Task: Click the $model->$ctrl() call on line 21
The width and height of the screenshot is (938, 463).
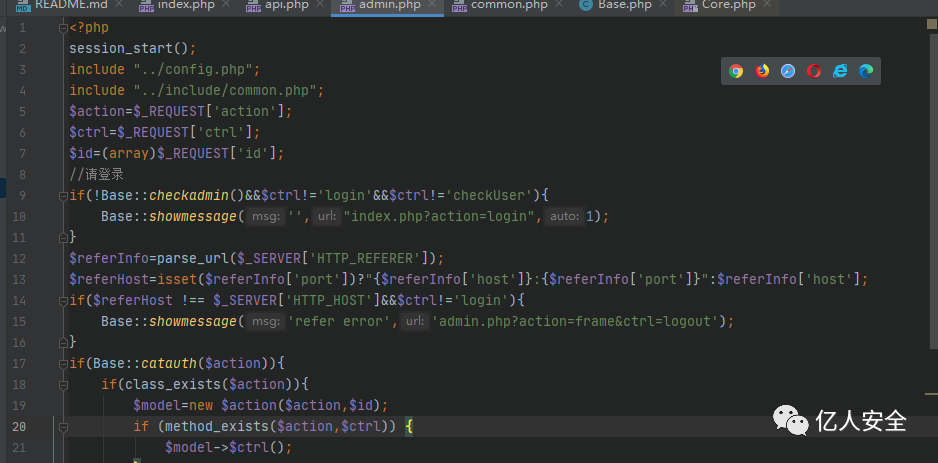Action: [229, 447]
